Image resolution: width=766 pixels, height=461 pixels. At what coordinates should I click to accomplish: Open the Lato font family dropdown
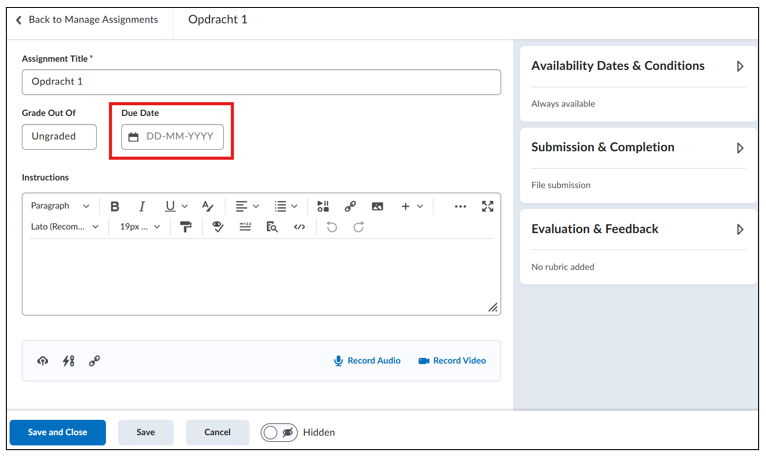pyautogui.click(x=64, y=227)
